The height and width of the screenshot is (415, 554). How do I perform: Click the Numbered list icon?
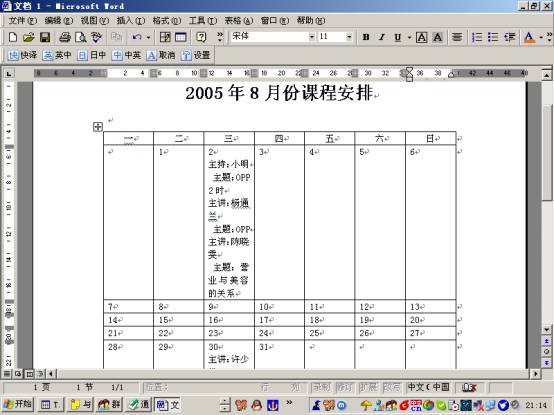[x=477, y=37]
